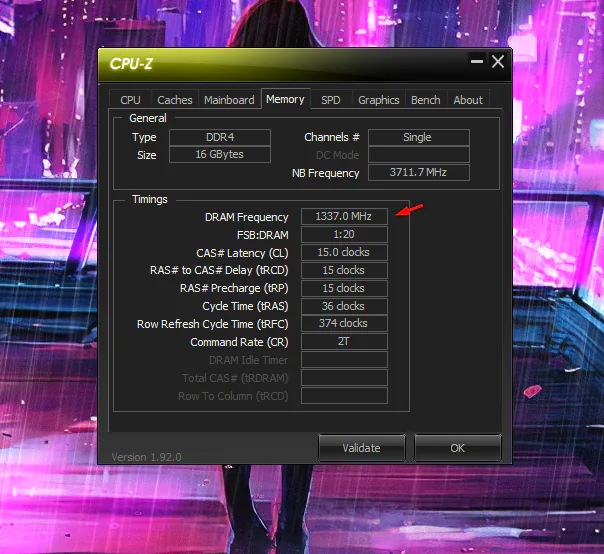This screenshot has height=554, width=604.
Task: Click the Cycle Time (tRAS) label
Action: (x=245, y=306)
